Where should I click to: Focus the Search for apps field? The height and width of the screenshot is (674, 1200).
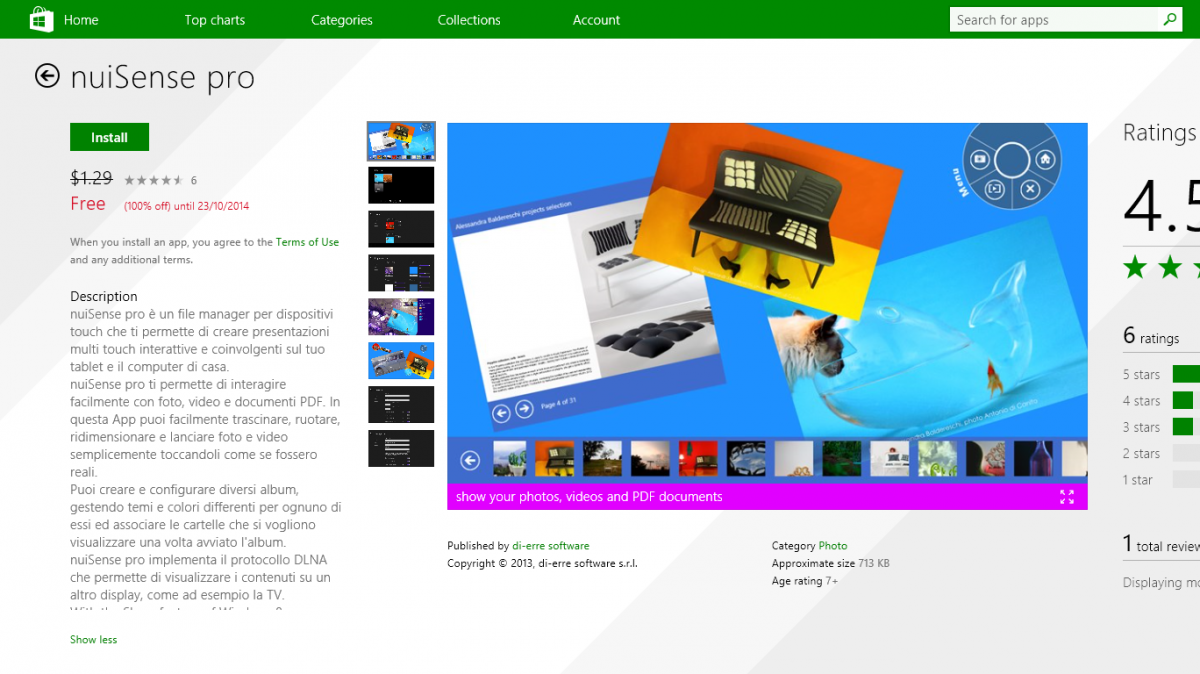tap(1054, 20)
